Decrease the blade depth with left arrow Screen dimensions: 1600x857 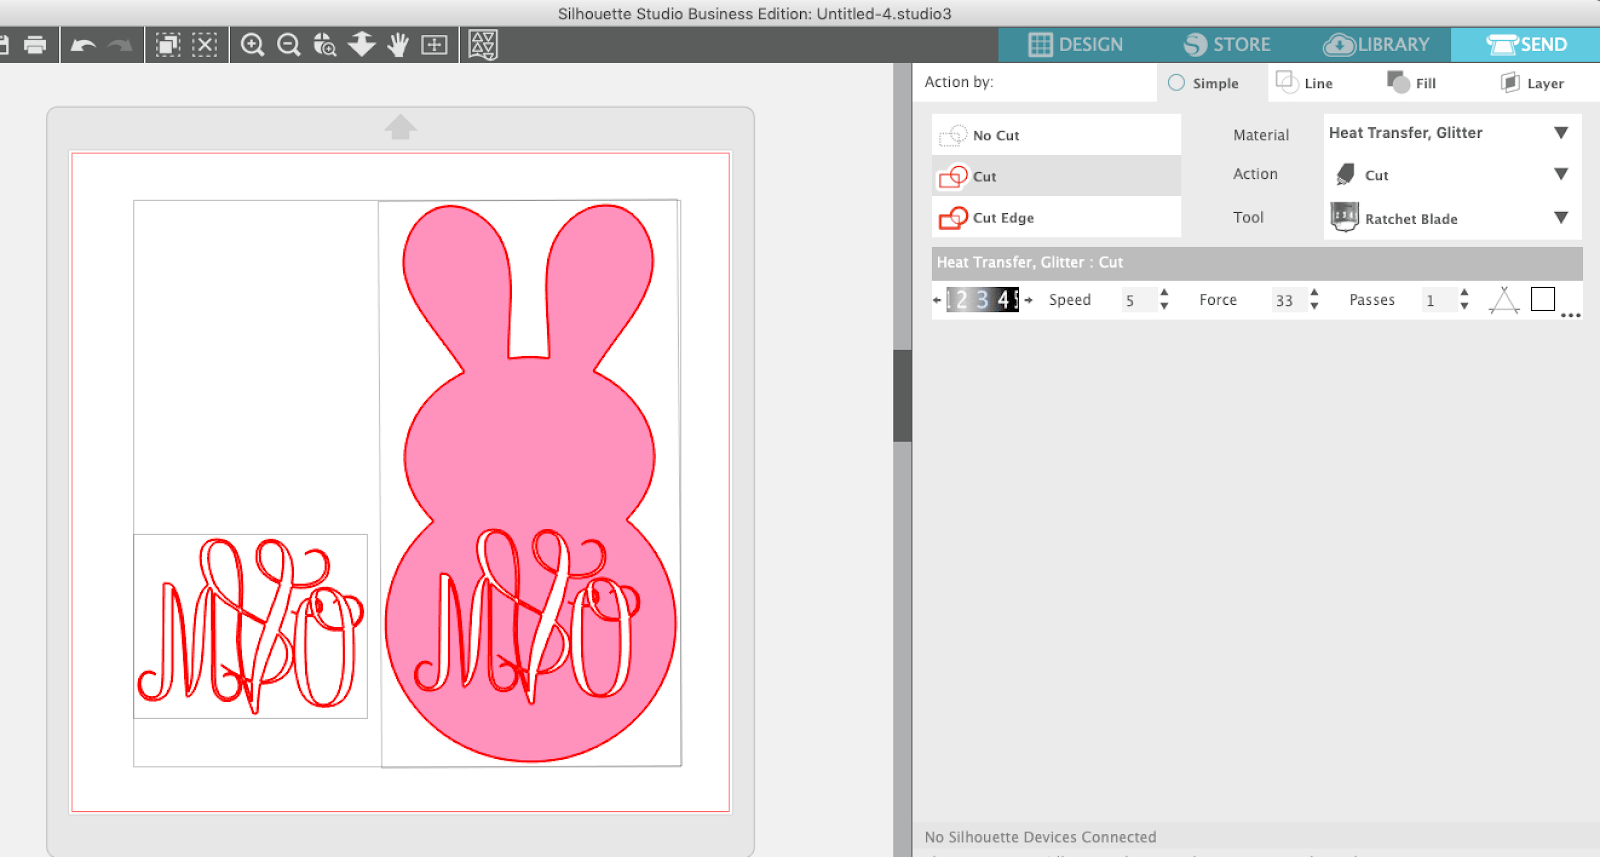(937, 300)
